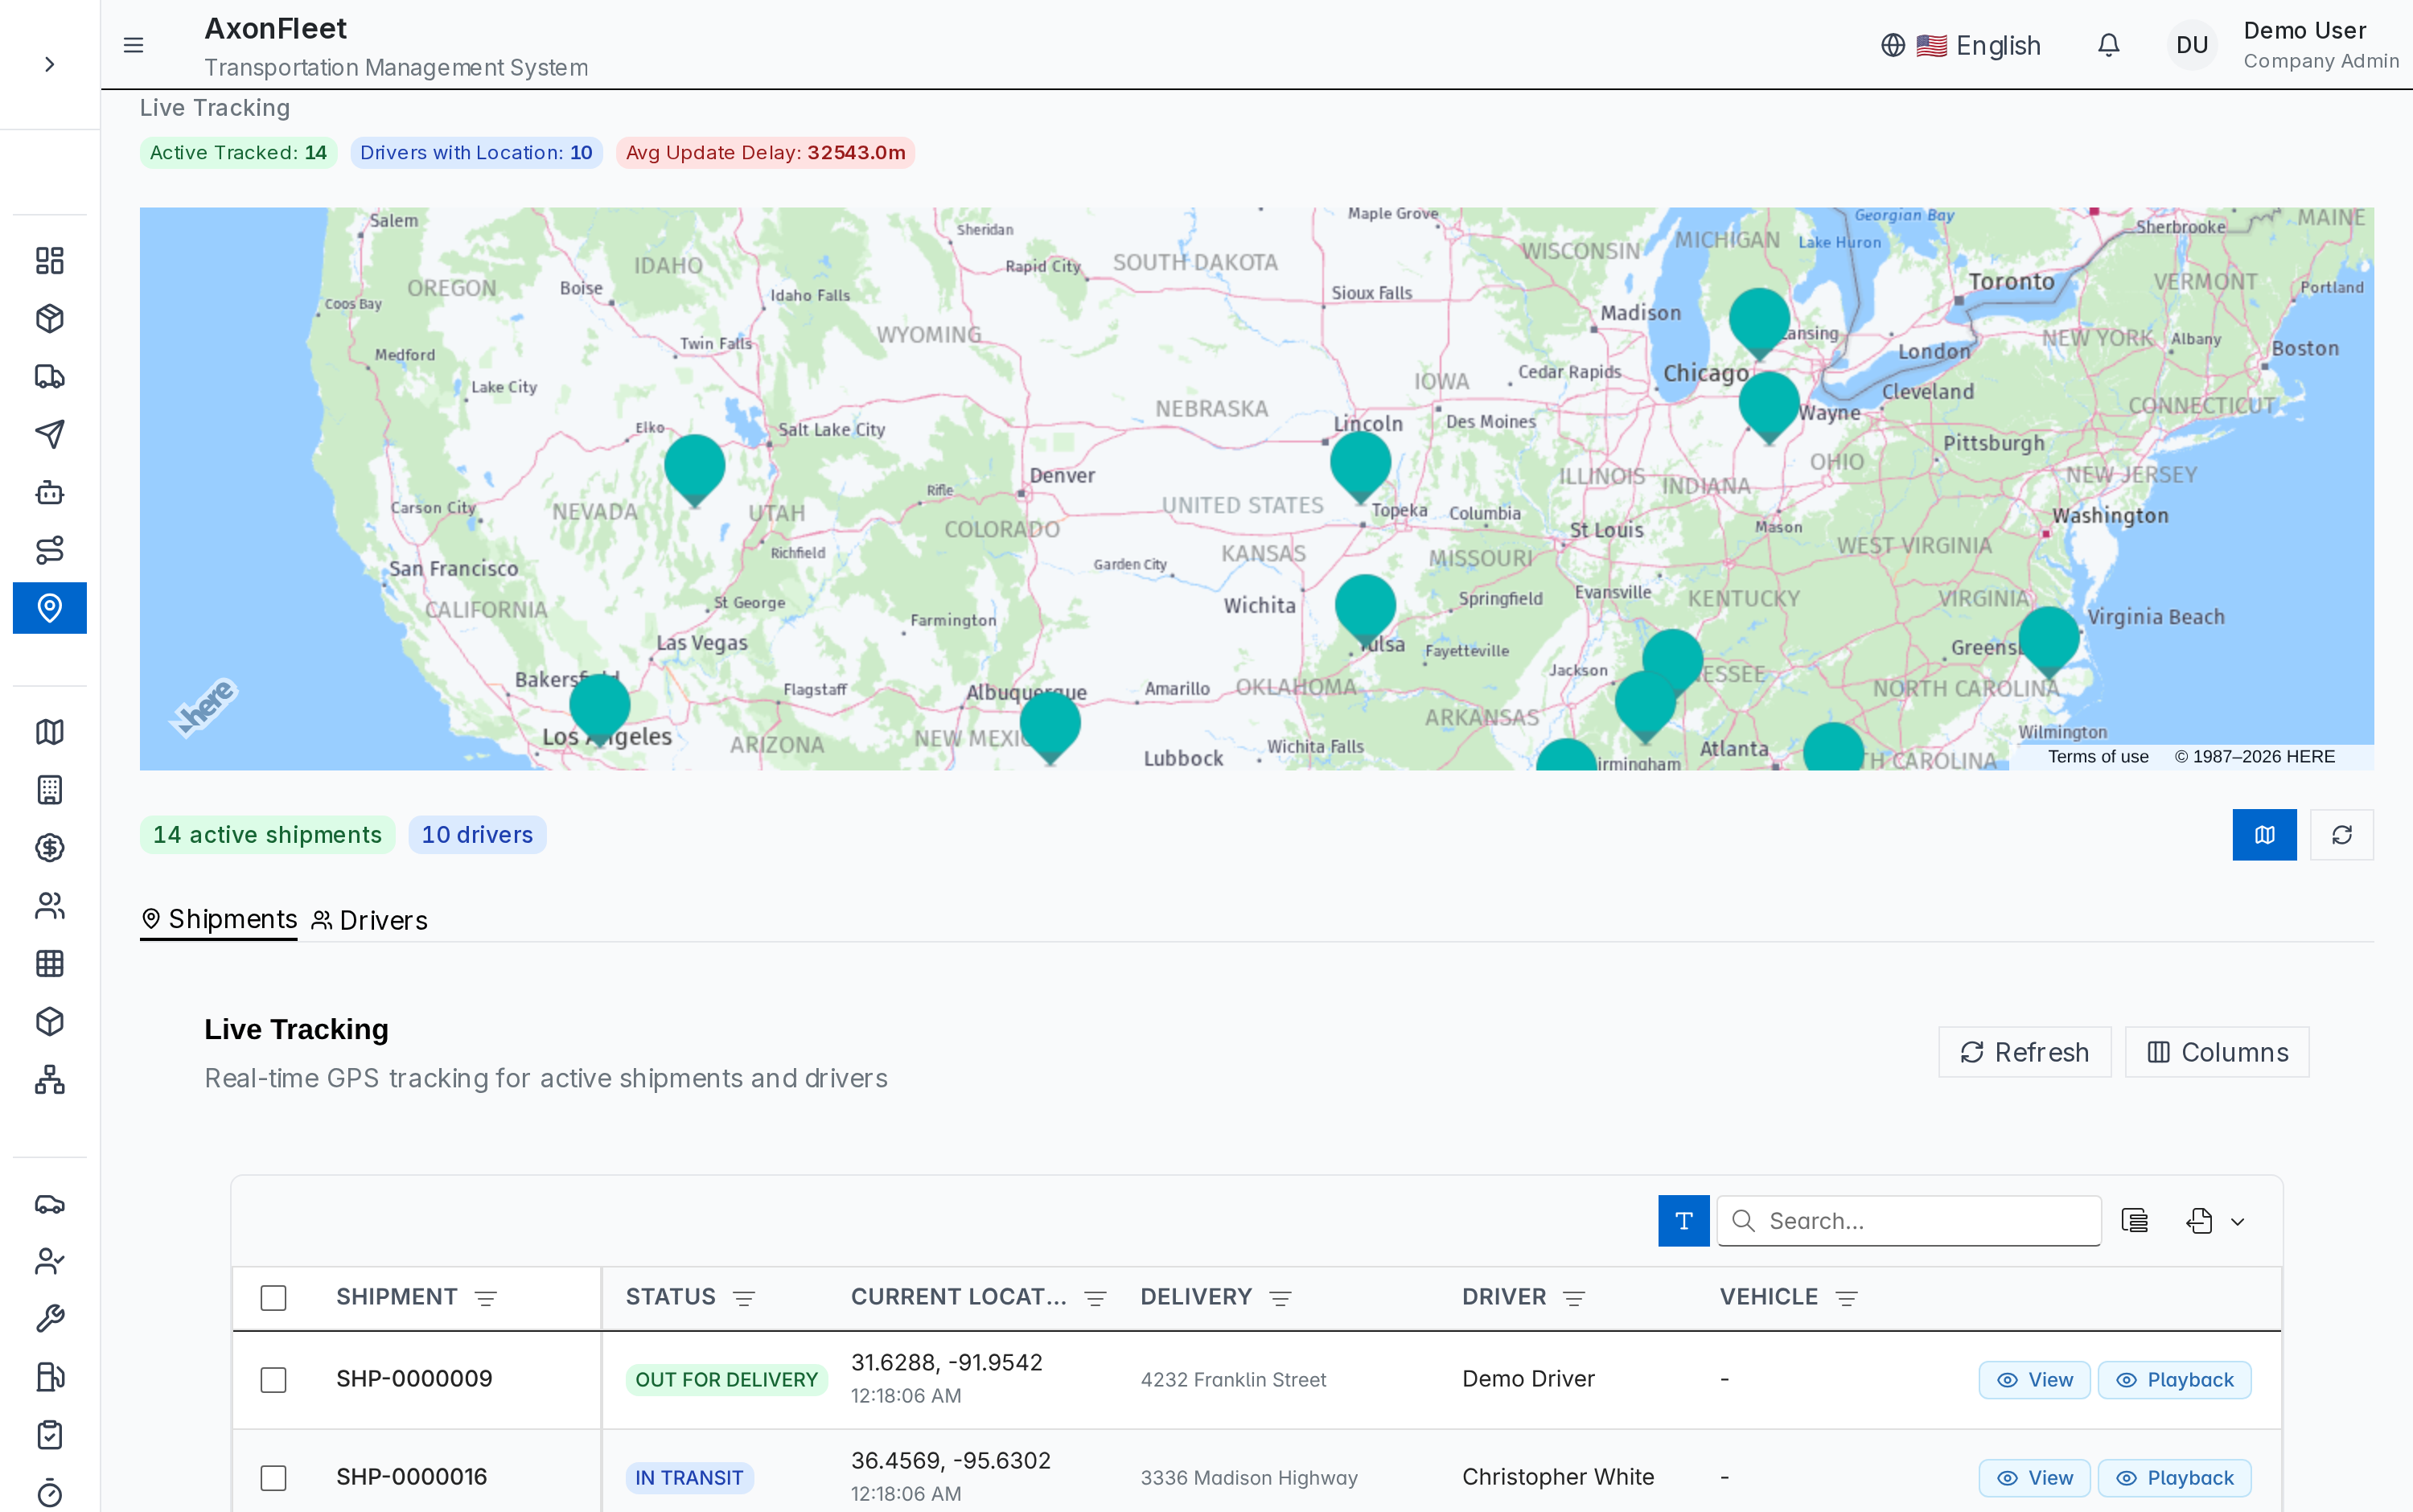Viewport: 2413px width, 1512px height.
Task: Click the map marker over Los Angeles
Action: click(x=599, y=708)
